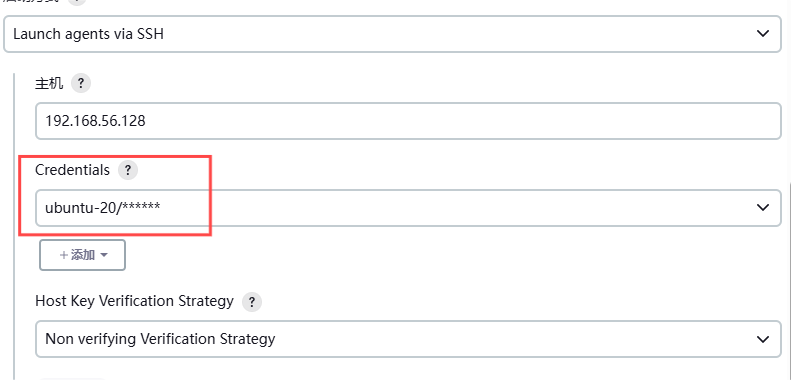Open the Non verifying Verification Strategy list

pos(408,339)
